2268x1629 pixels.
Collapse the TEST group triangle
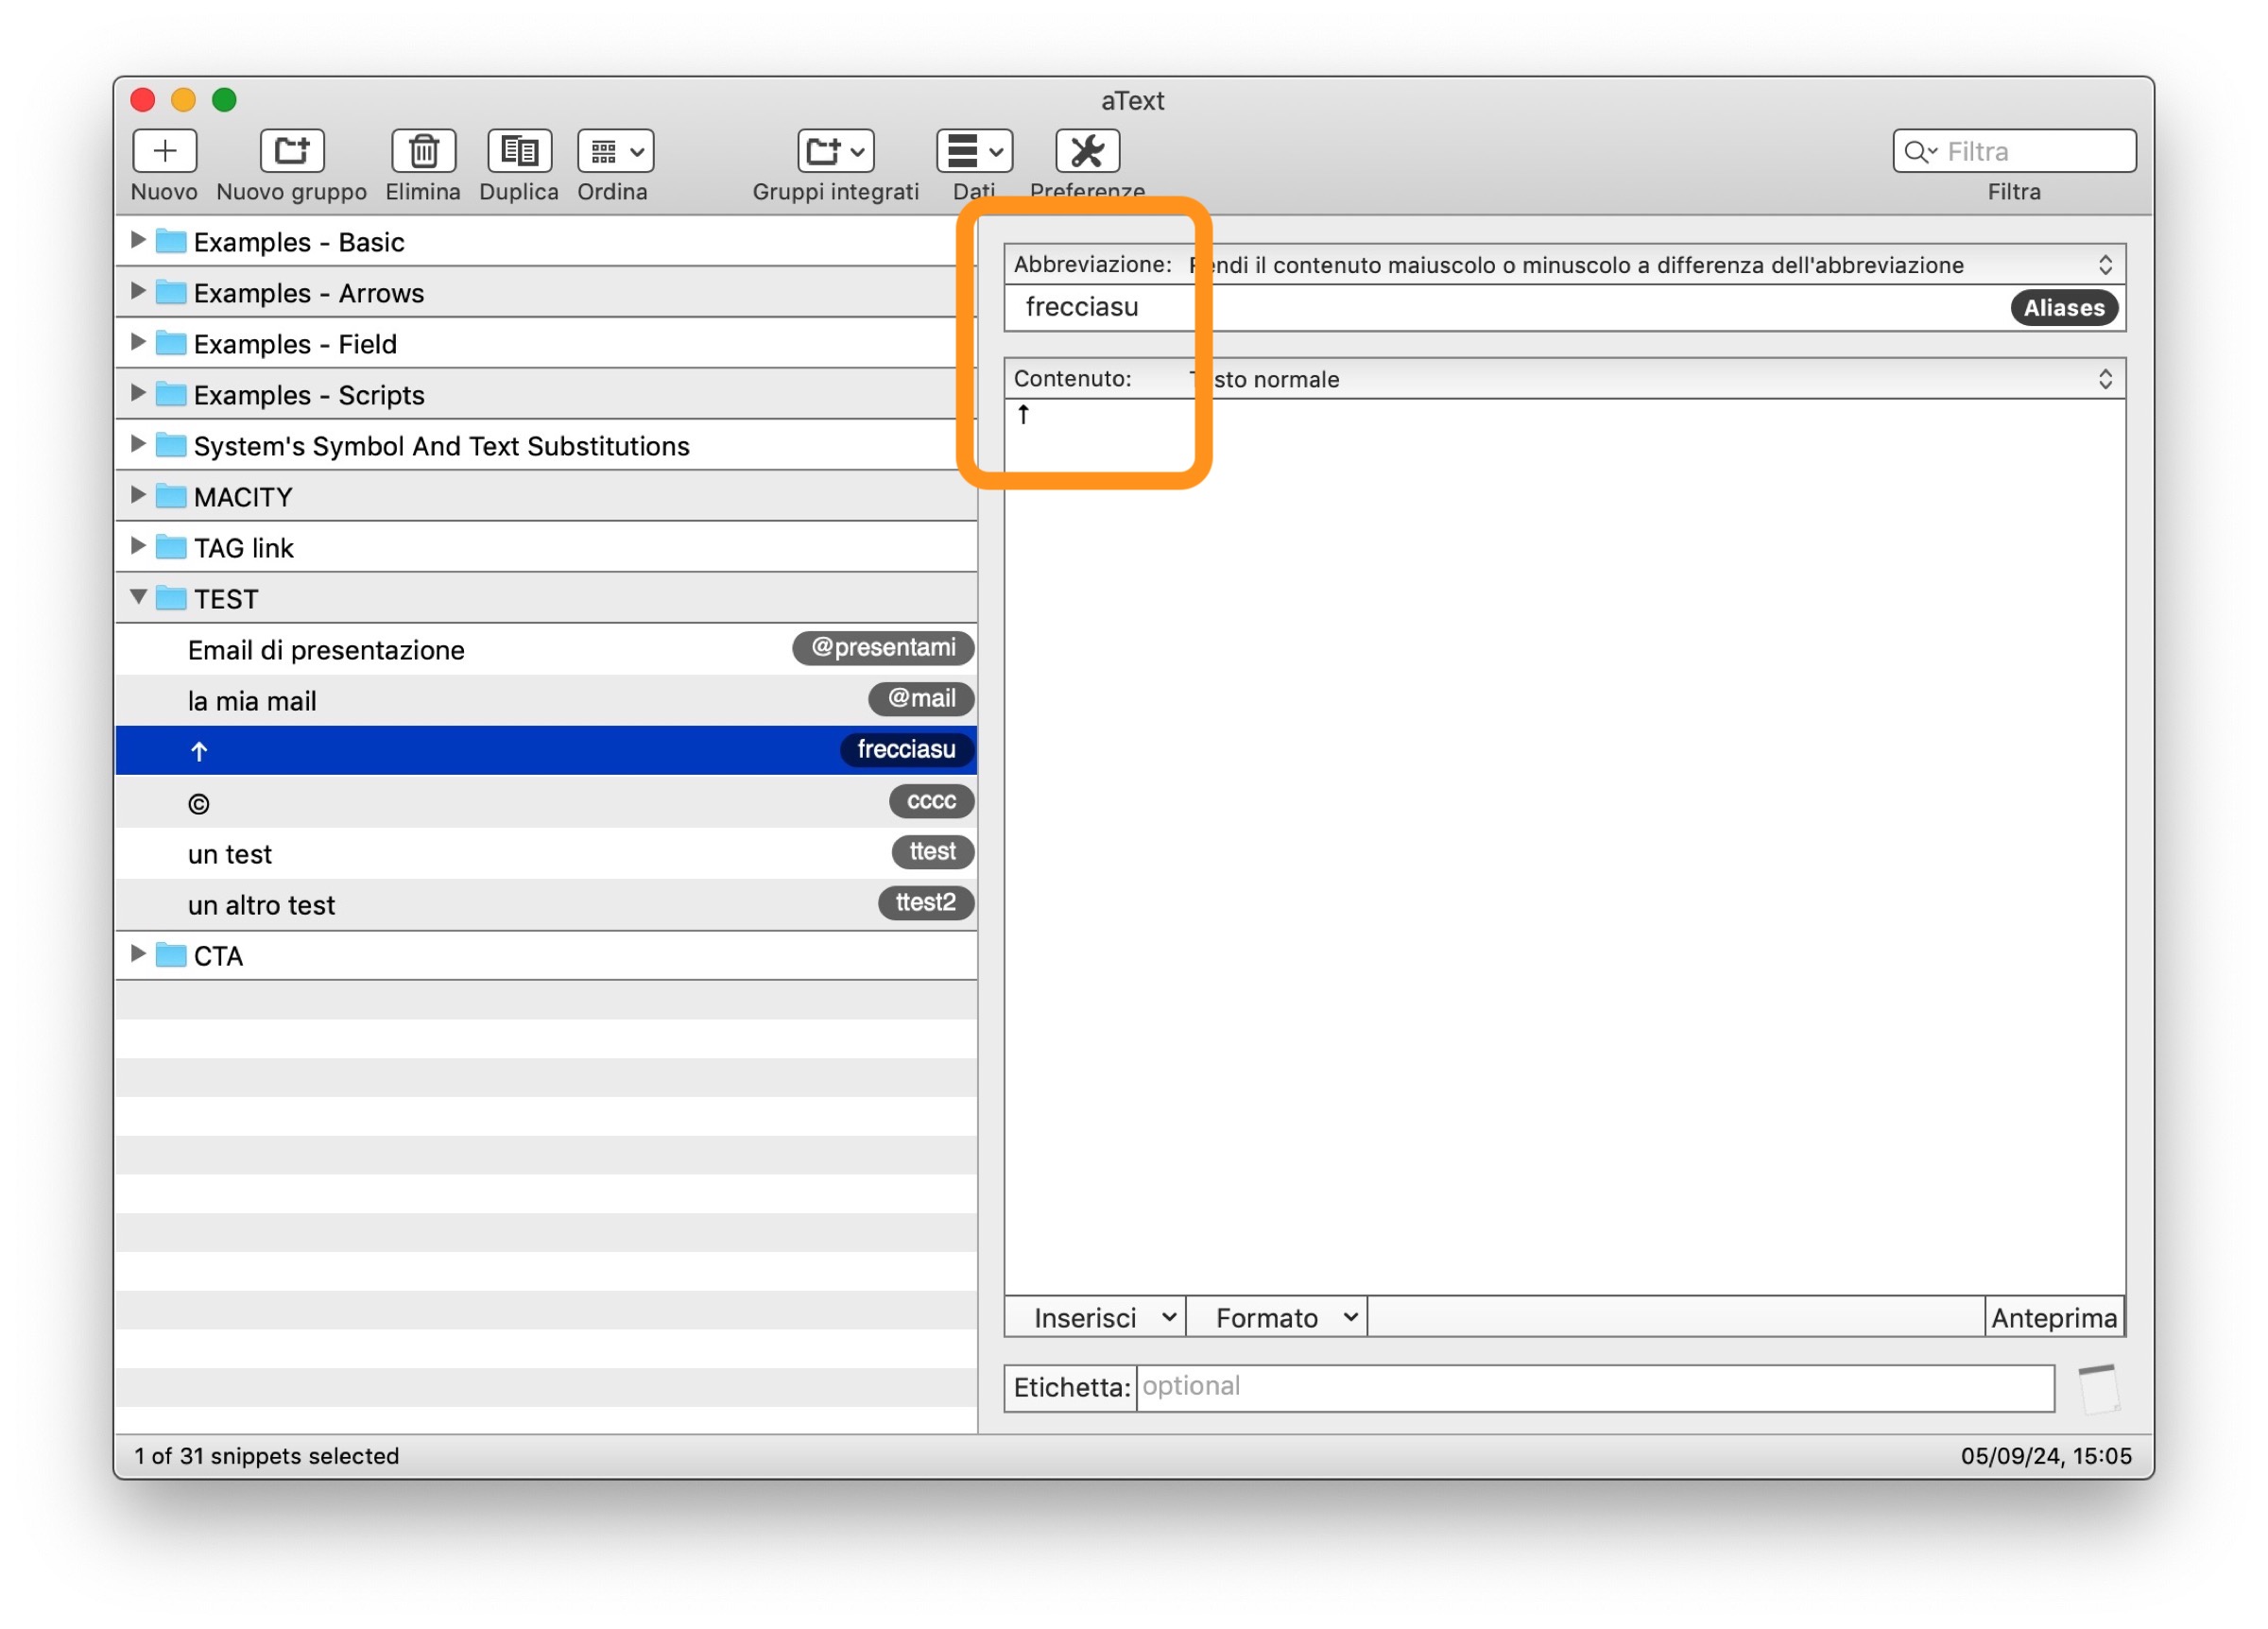click(x=138, y=597)
